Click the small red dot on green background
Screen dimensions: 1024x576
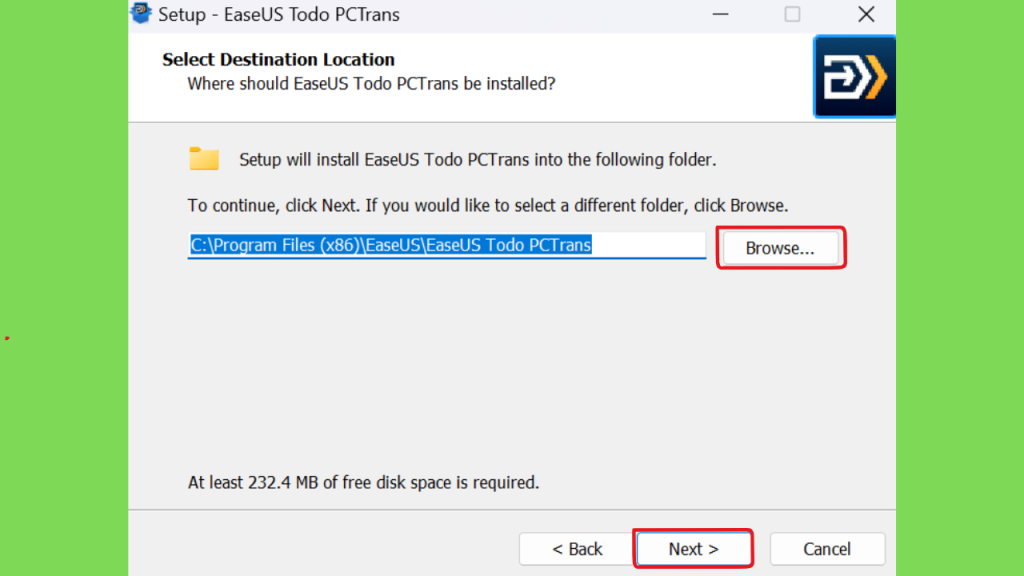[7, 338]
